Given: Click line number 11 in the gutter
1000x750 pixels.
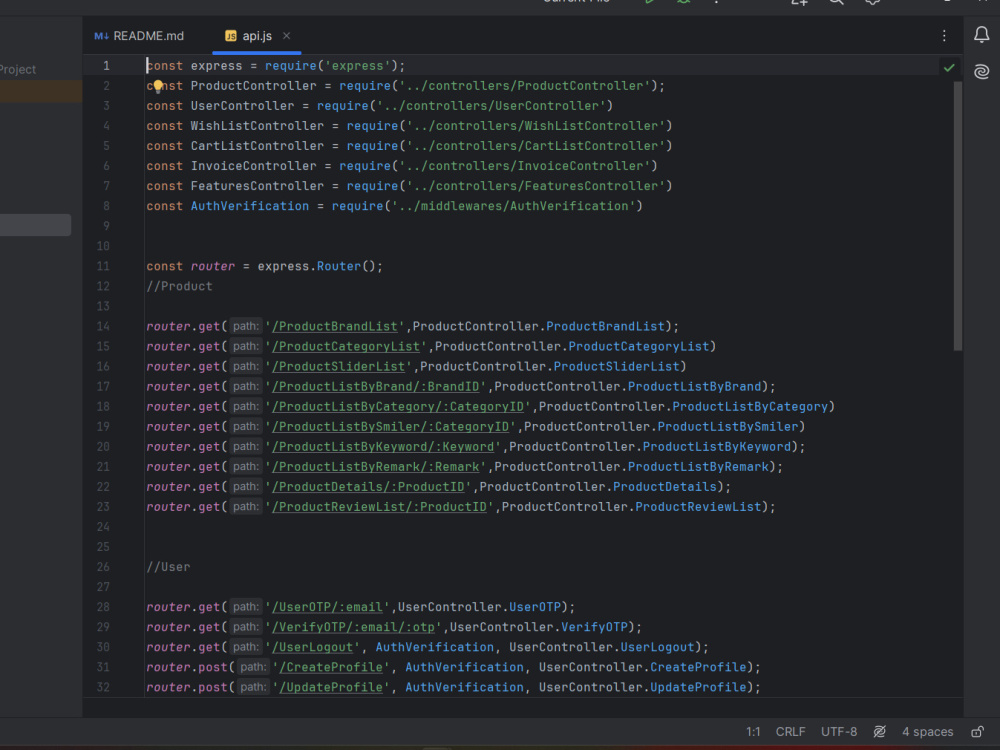Looking at the screenshot, I should pos(103,266).
